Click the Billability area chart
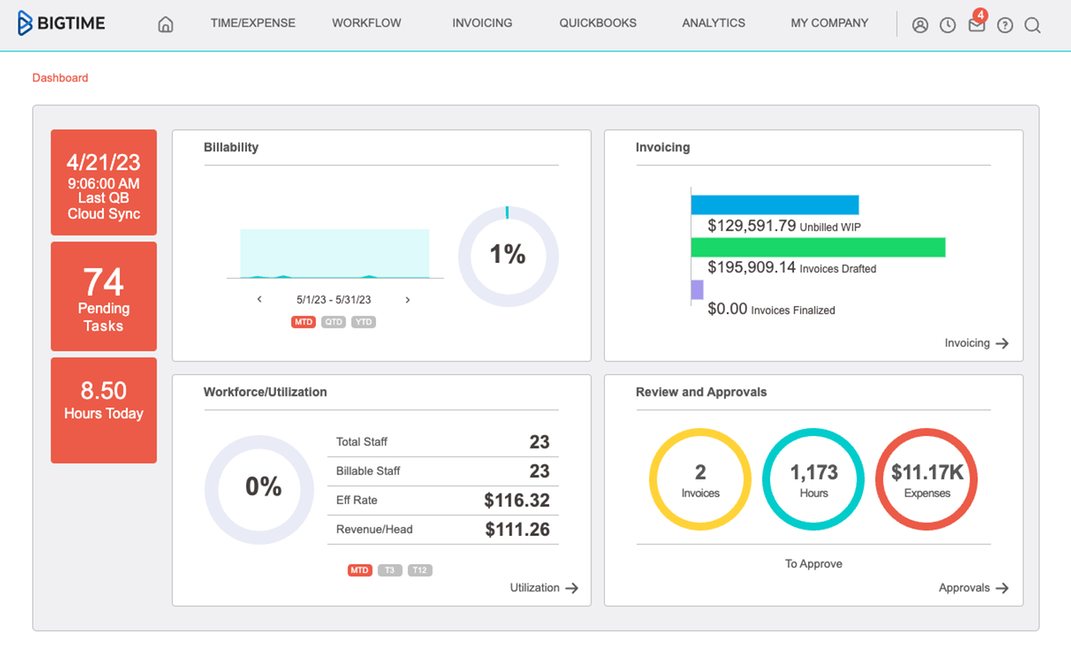1071x660 pixels. 335,253
